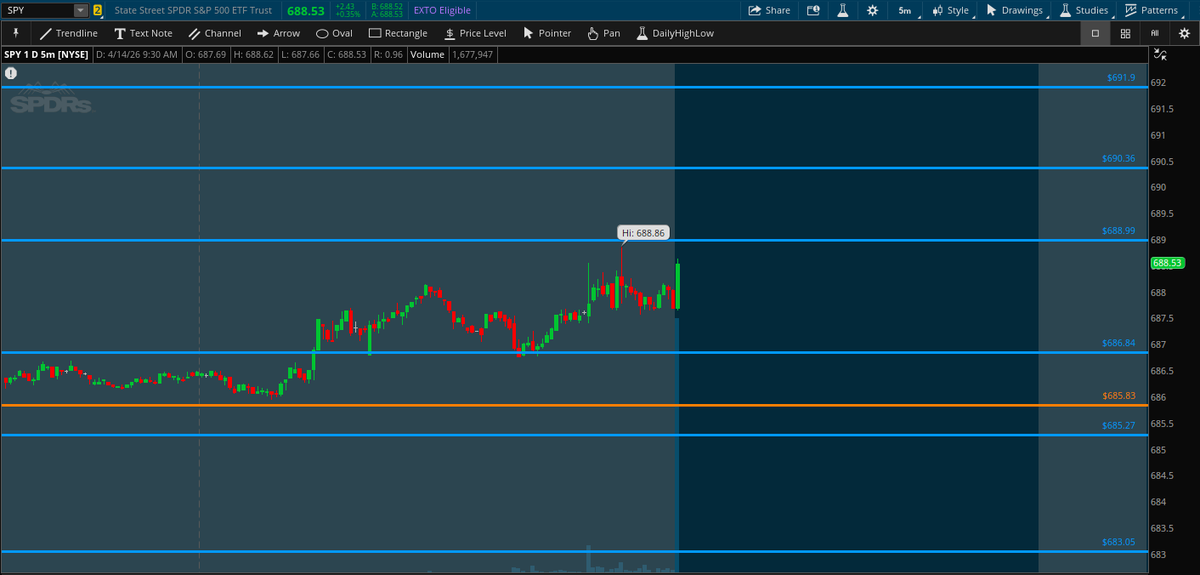Click the SPY 1 D 5m [NYSE] label

coord(45,54)
